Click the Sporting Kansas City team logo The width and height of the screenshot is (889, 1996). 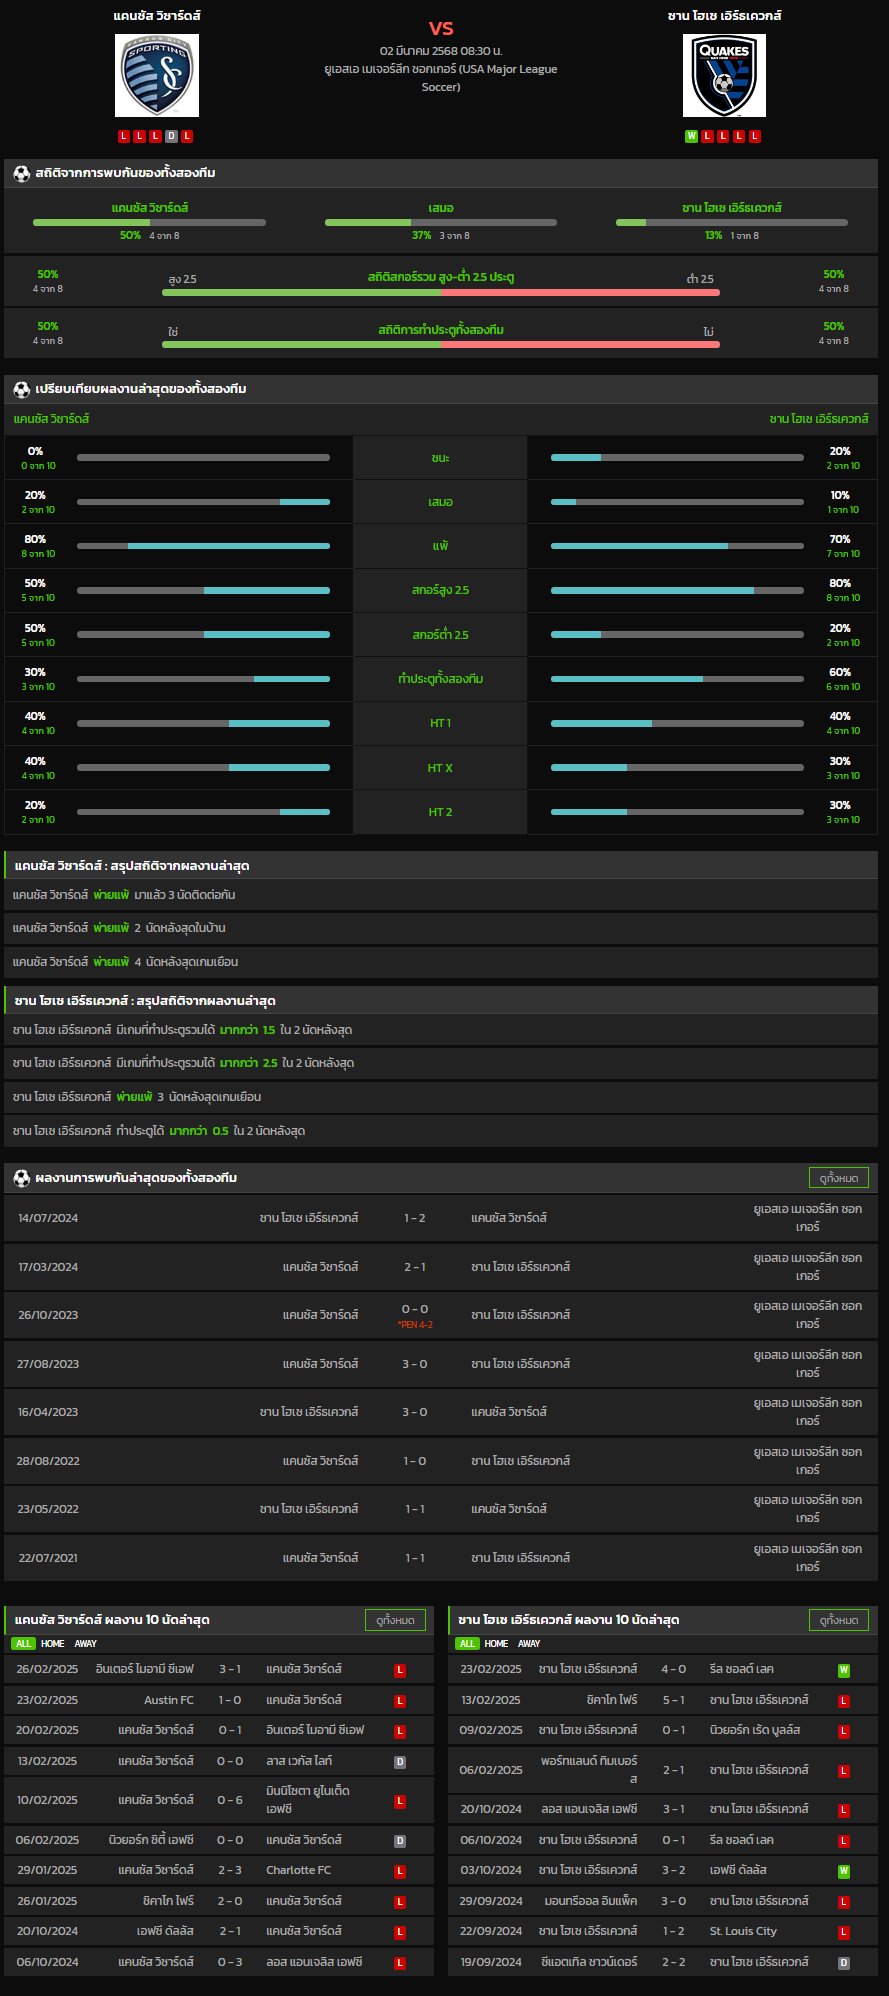(157, 75)
